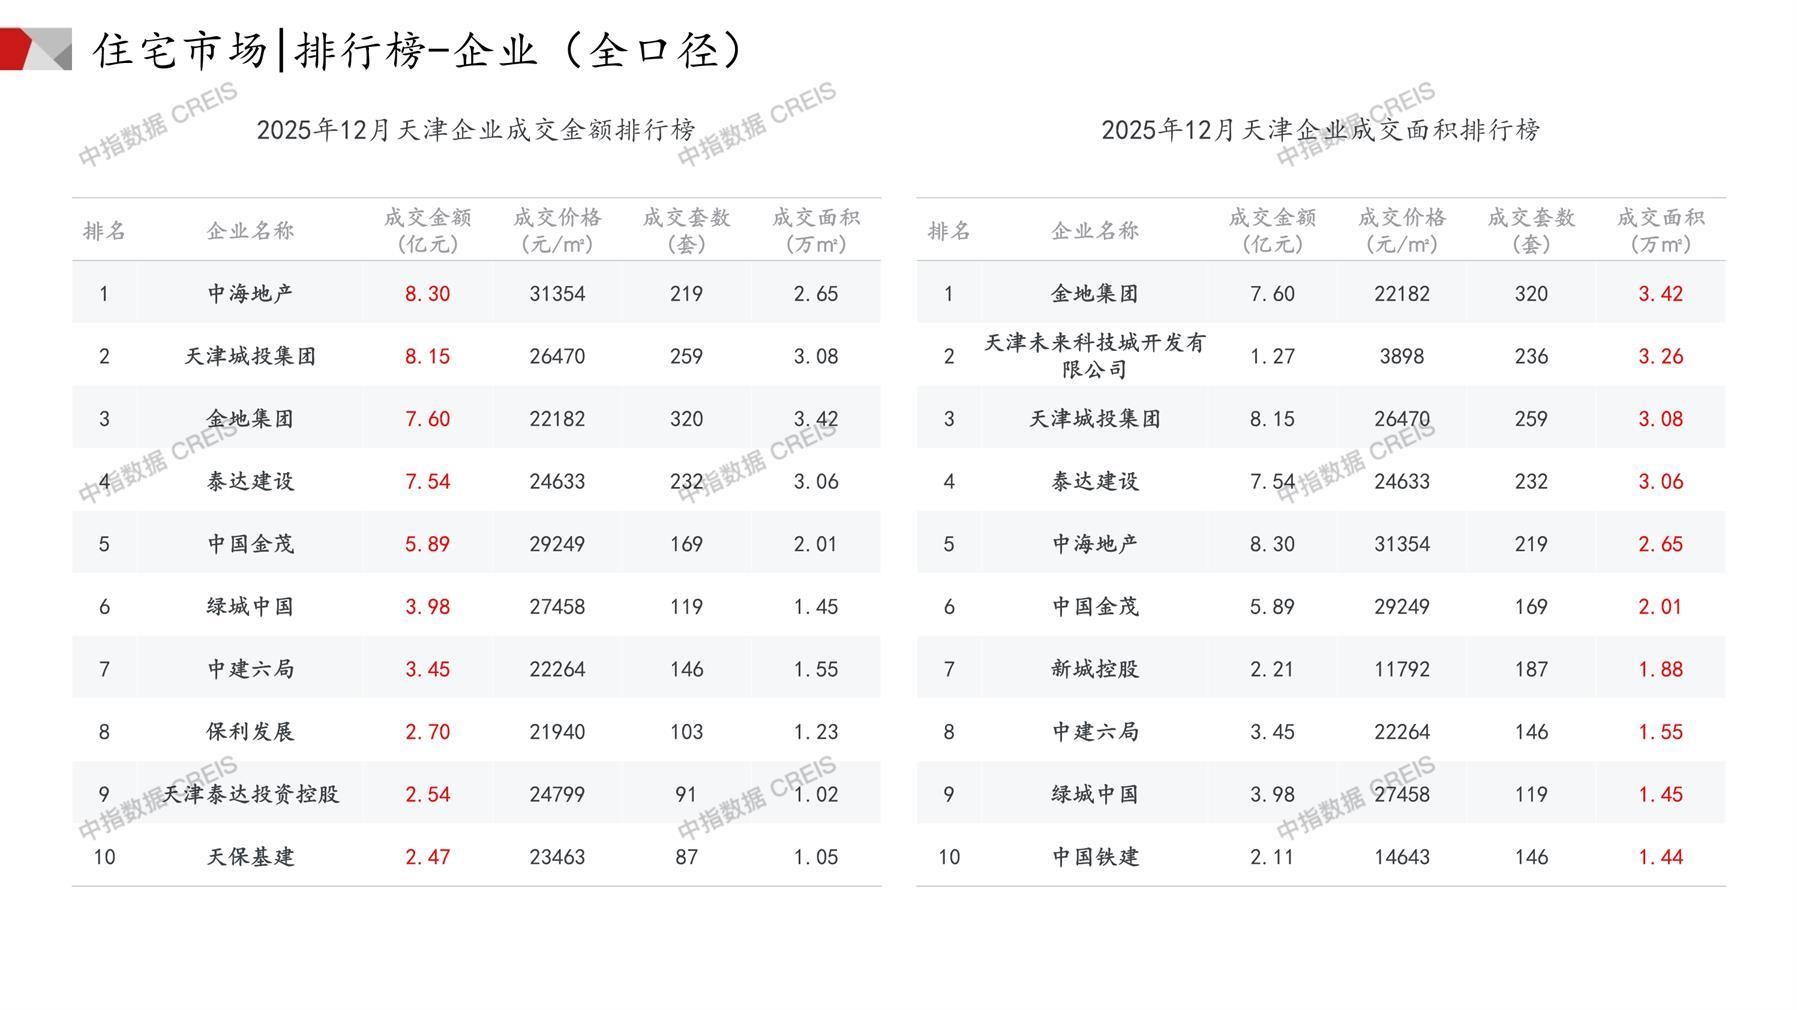Image resolution: width=1797 pixels, height=1010 pixels.
Task: Click 天津未来科技城开发有限公司 company cell
Action: point(1094,356)
